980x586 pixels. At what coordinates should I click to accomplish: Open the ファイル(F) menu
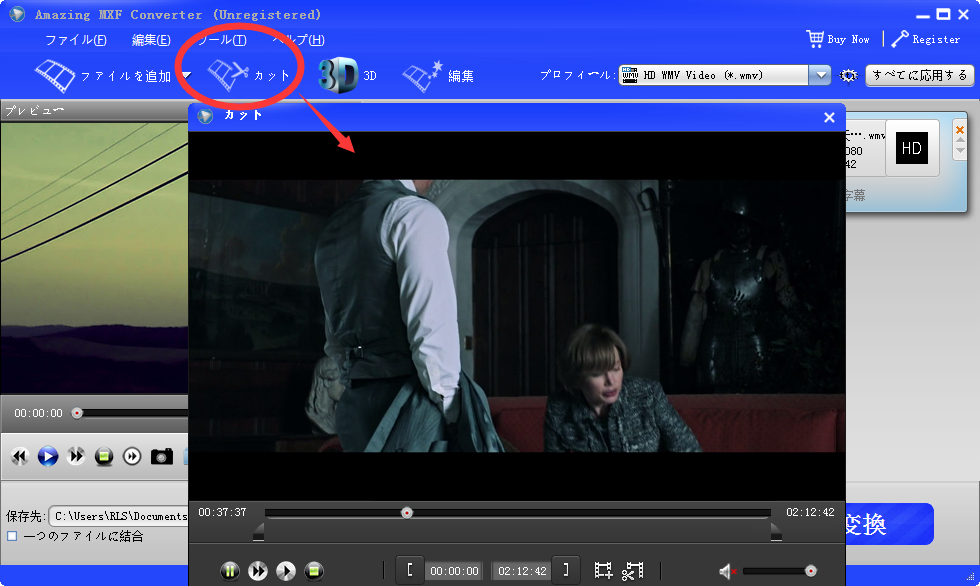point(76,40)
